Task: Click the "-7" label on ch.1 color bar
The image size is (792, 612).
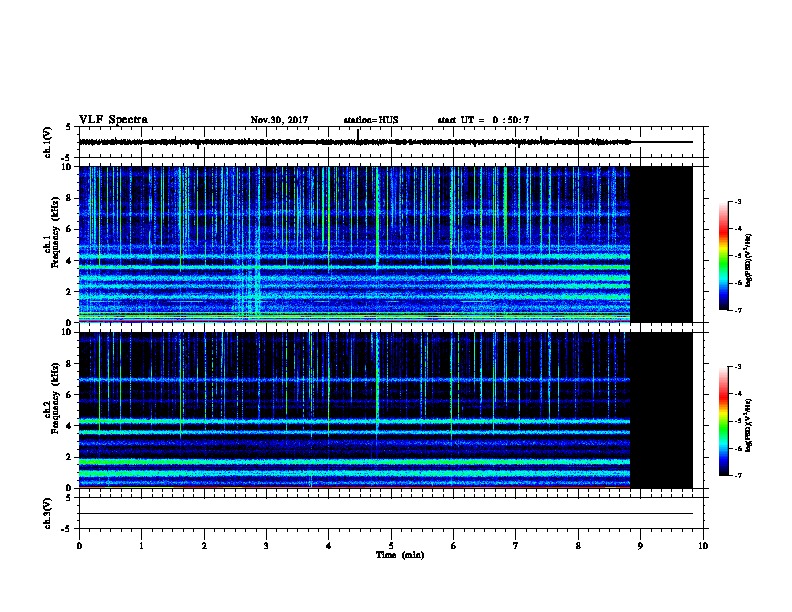Action: tap(737, 310)
